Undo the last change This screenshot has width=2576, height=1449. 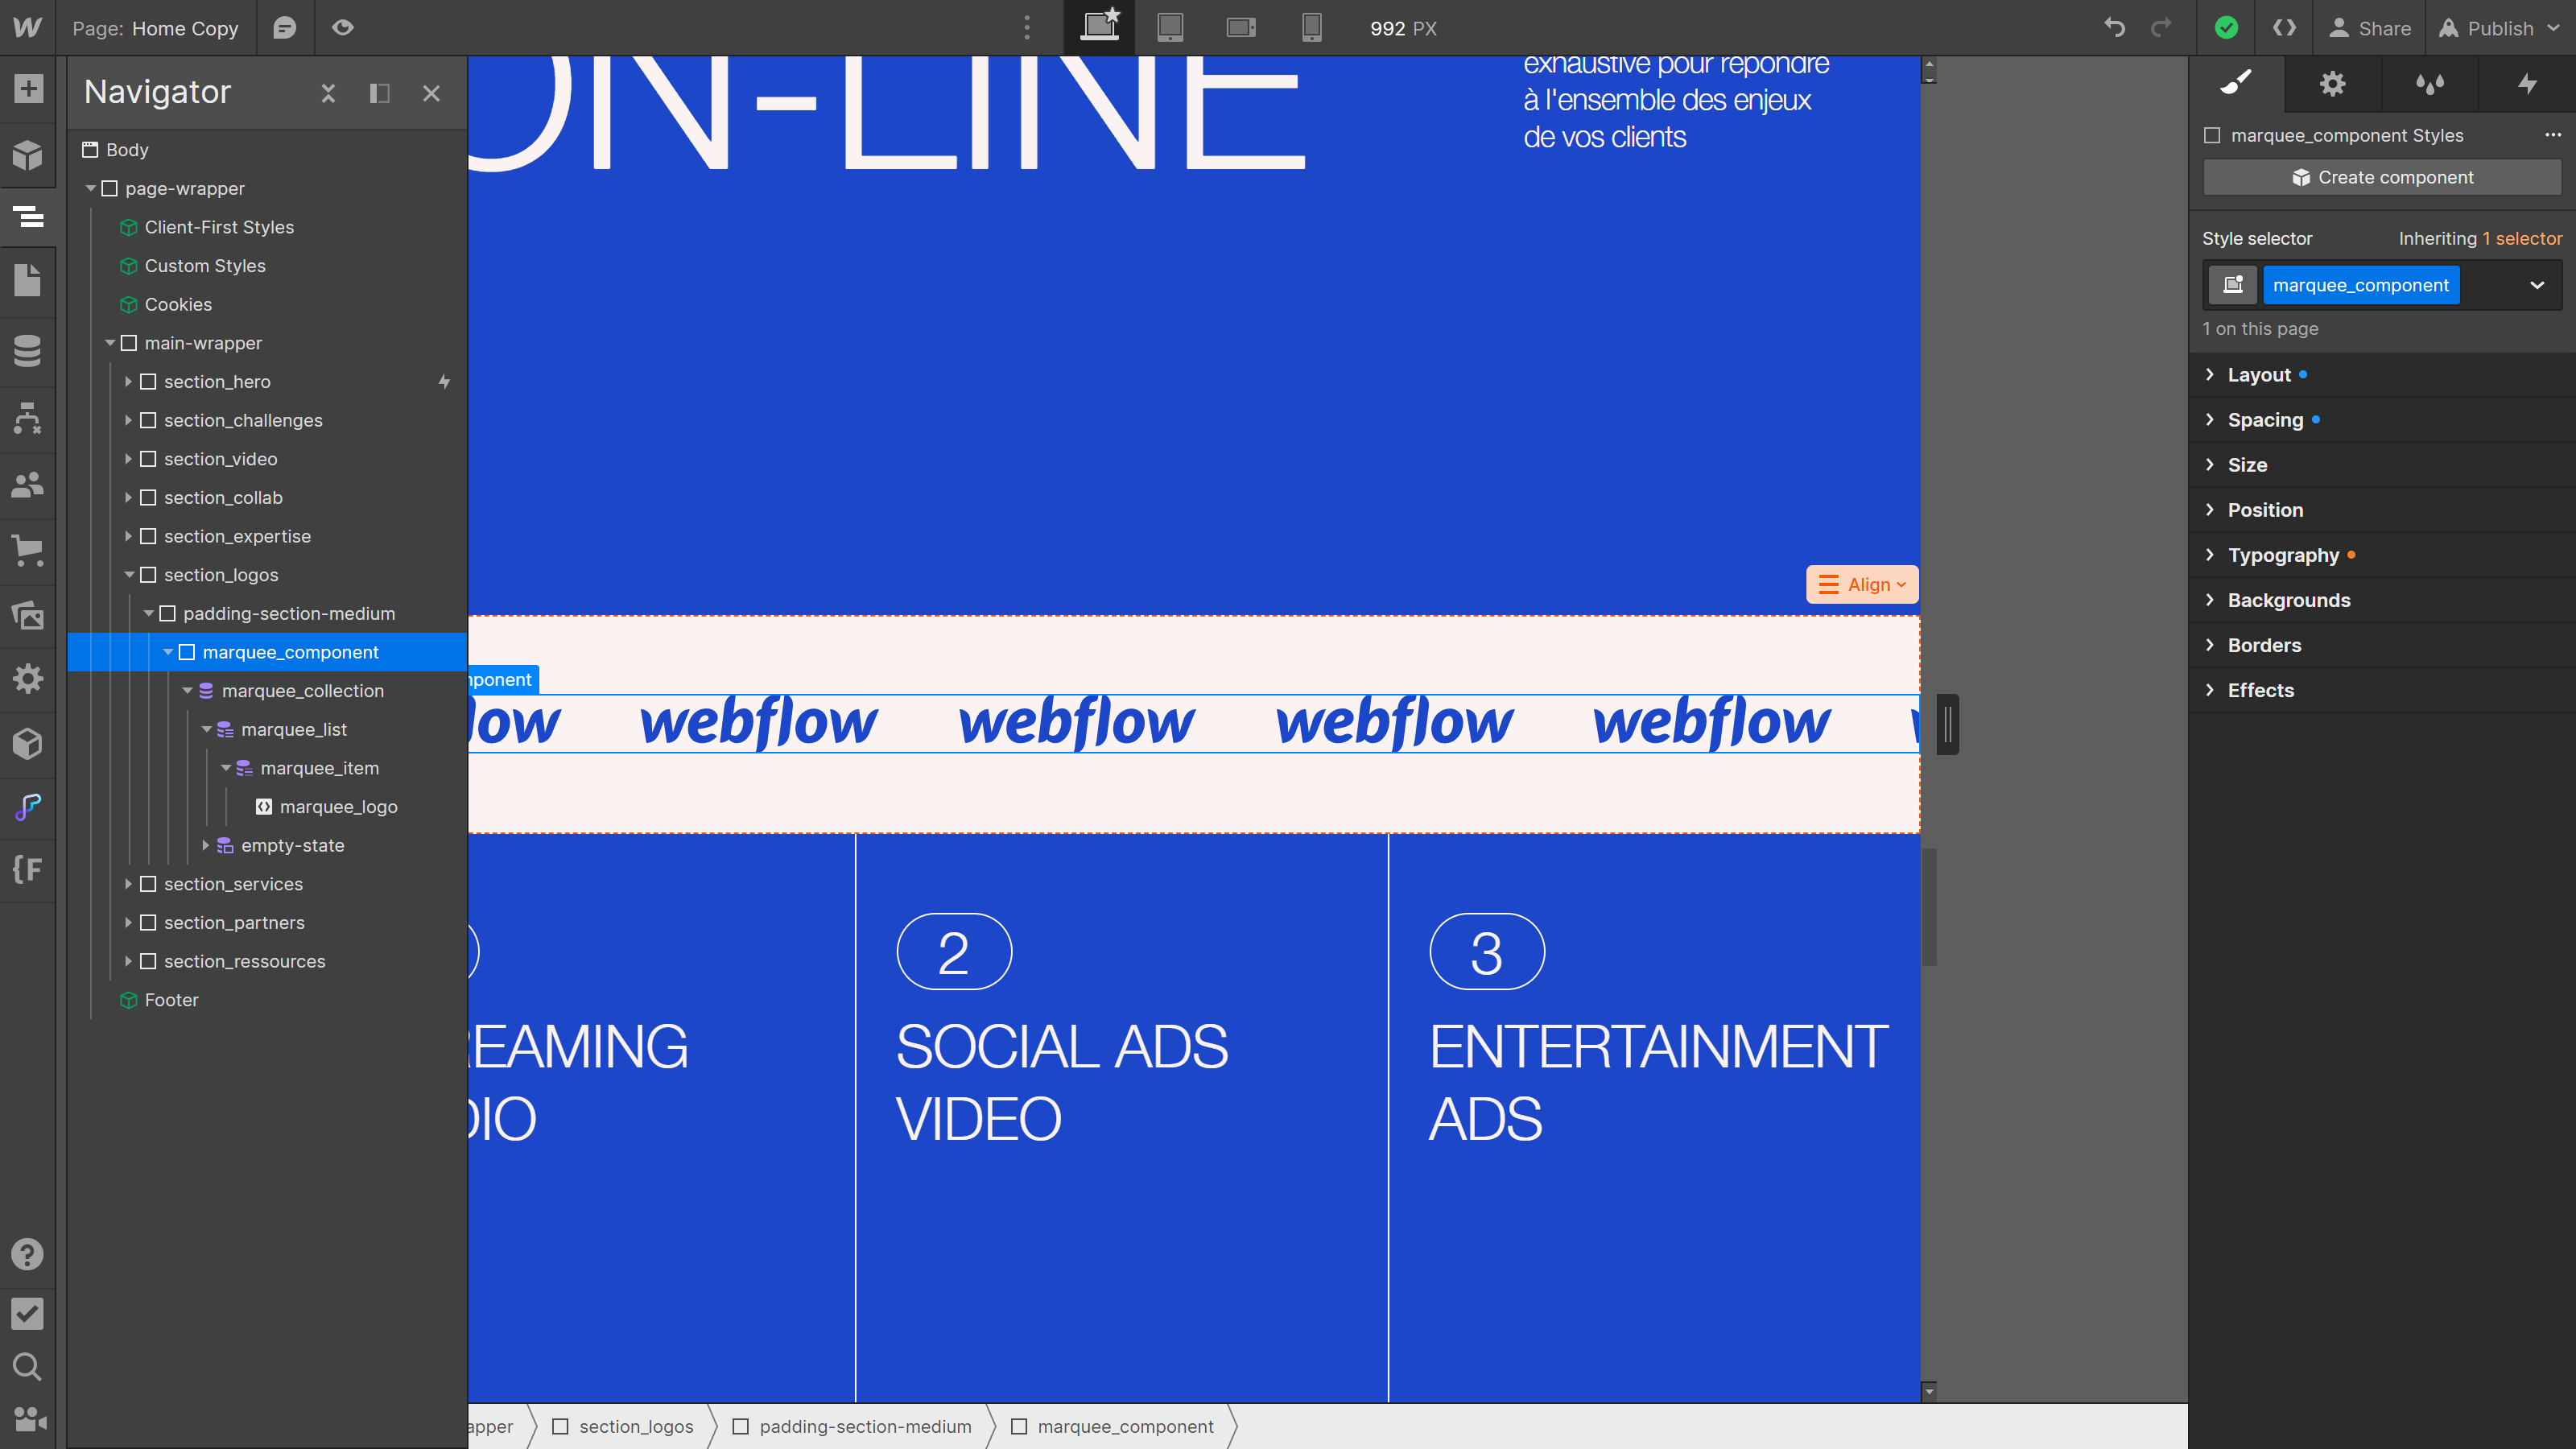(2114, 27)
